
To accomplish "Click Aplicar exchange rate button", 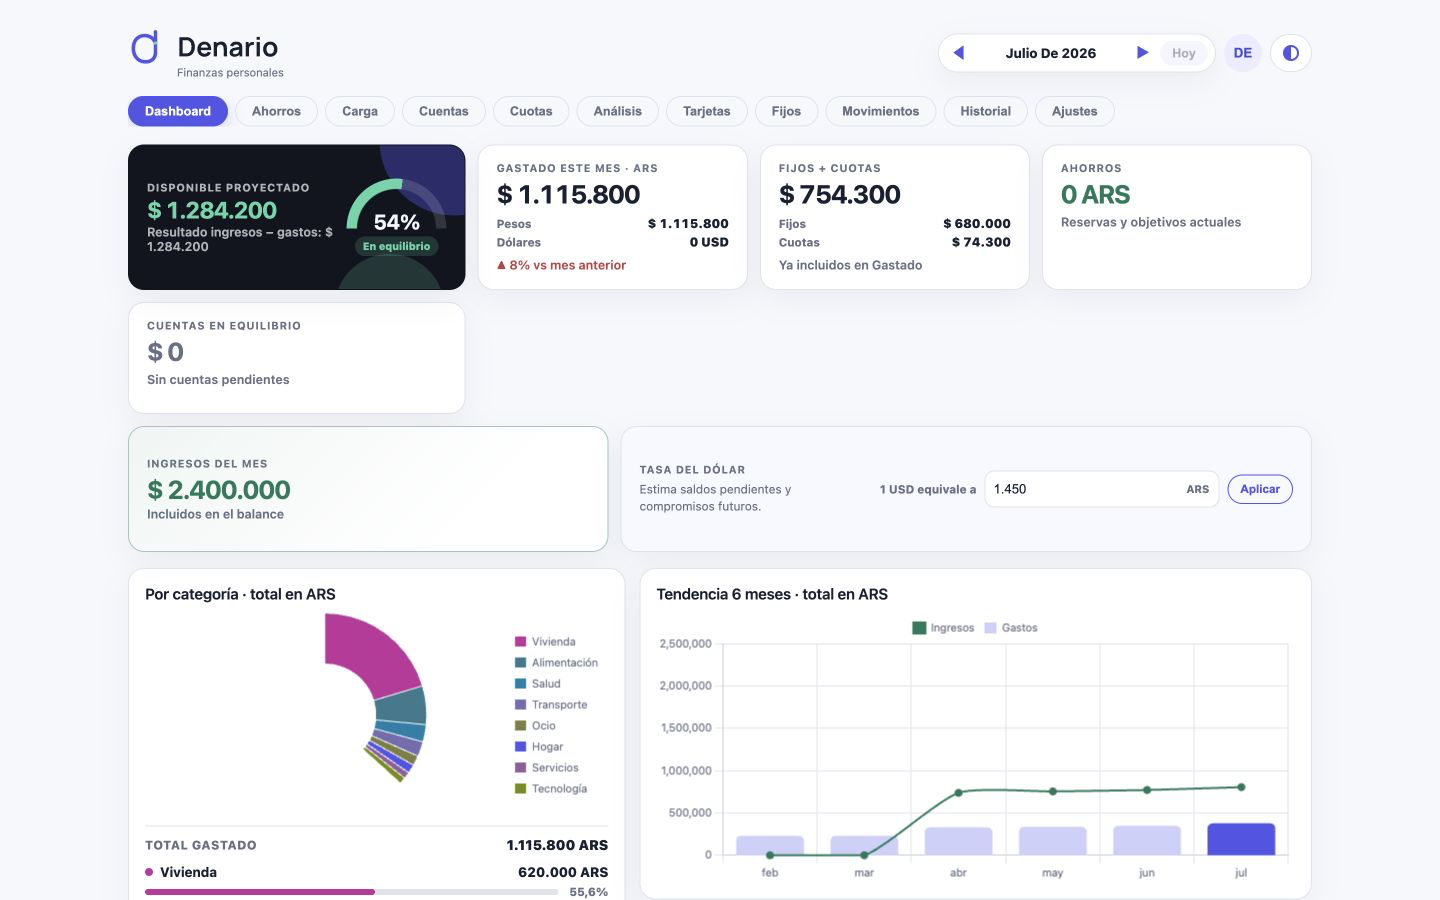I will tap(1260, 489).
